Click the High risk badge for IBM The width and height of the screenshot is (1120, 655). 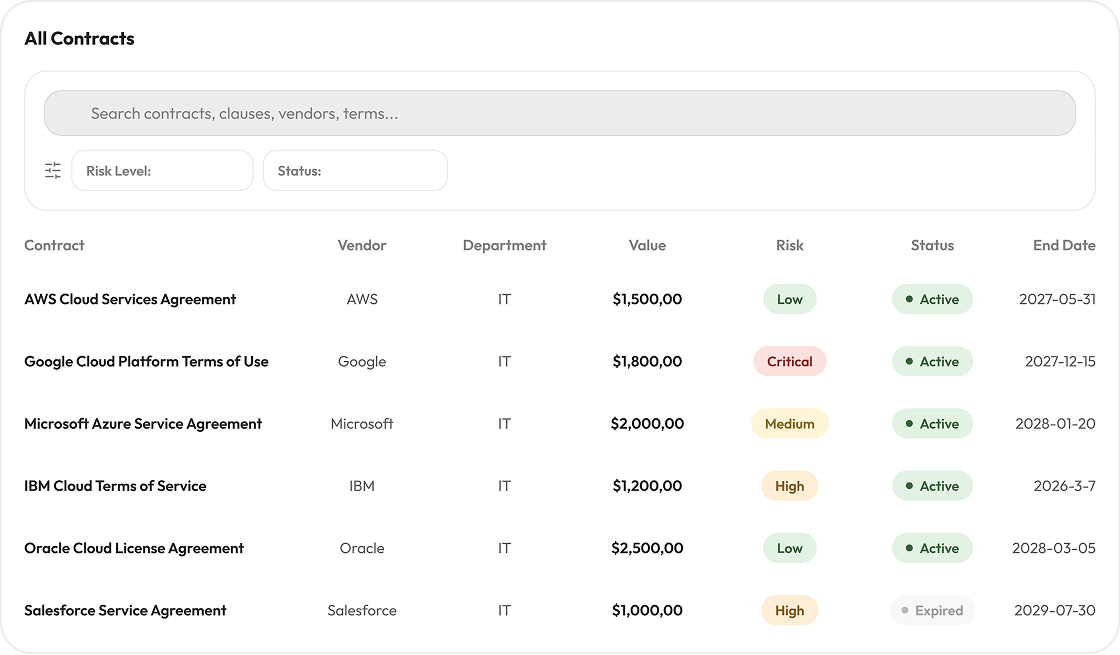coord(789,486)
